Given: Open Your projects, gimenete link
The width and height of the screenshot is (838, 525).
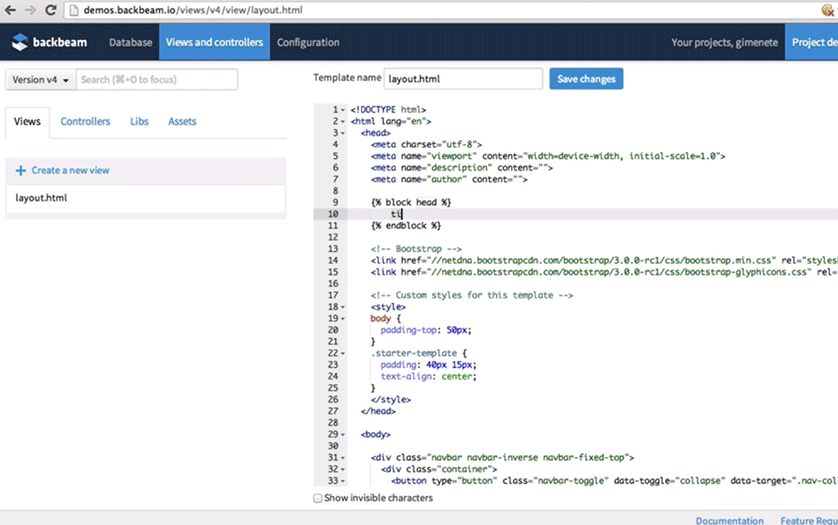Looking at the screenshot, I should (x=724, y=42).
